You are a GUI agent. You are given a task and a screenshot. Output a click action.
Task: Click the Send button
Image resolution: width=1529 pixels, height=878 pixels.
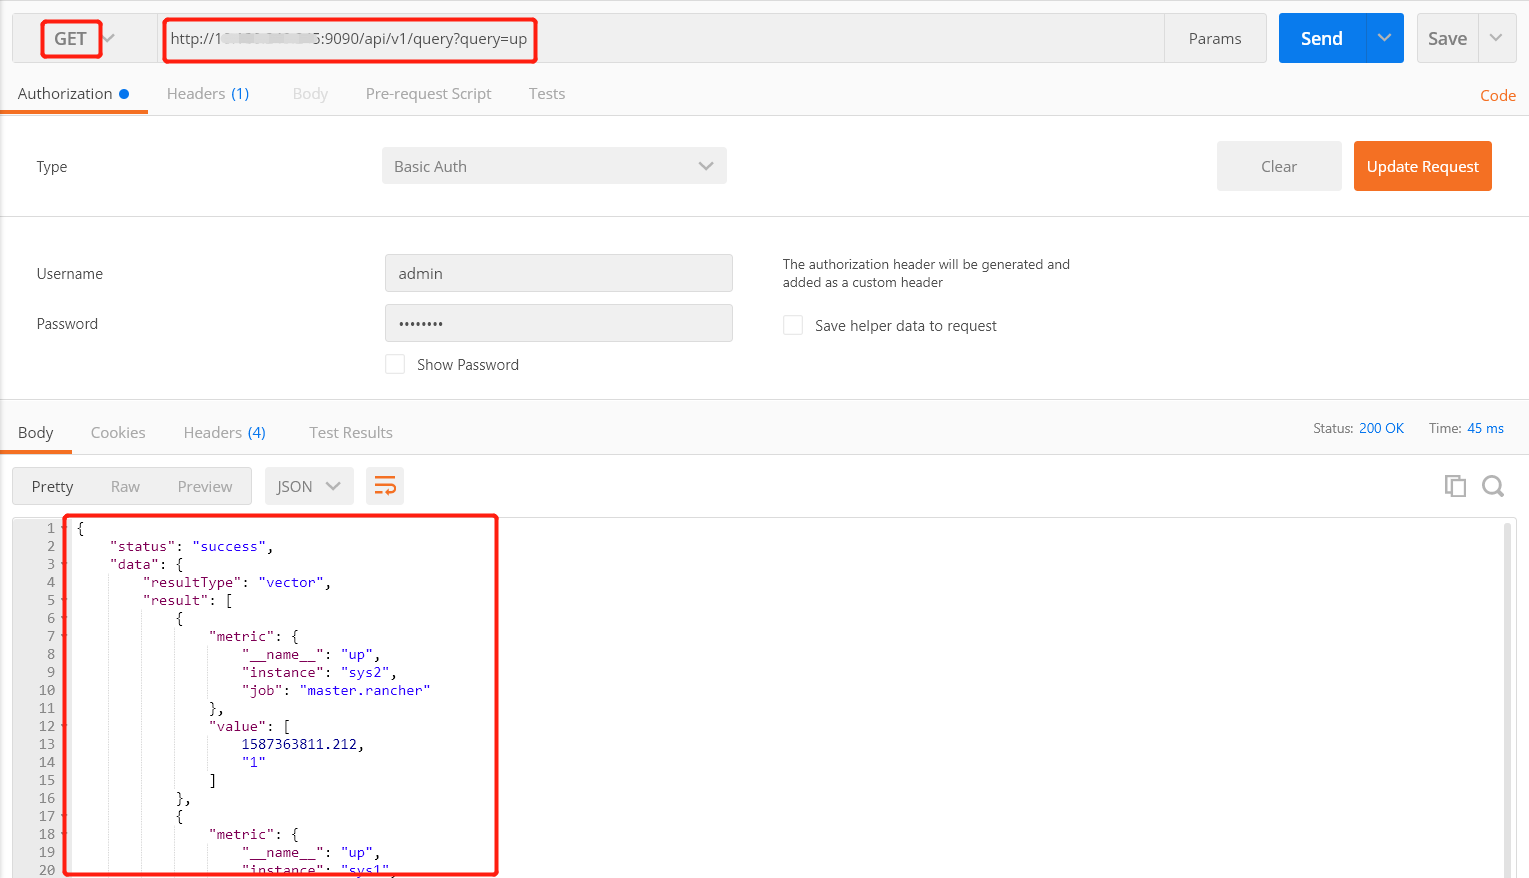click(1320, 38)
